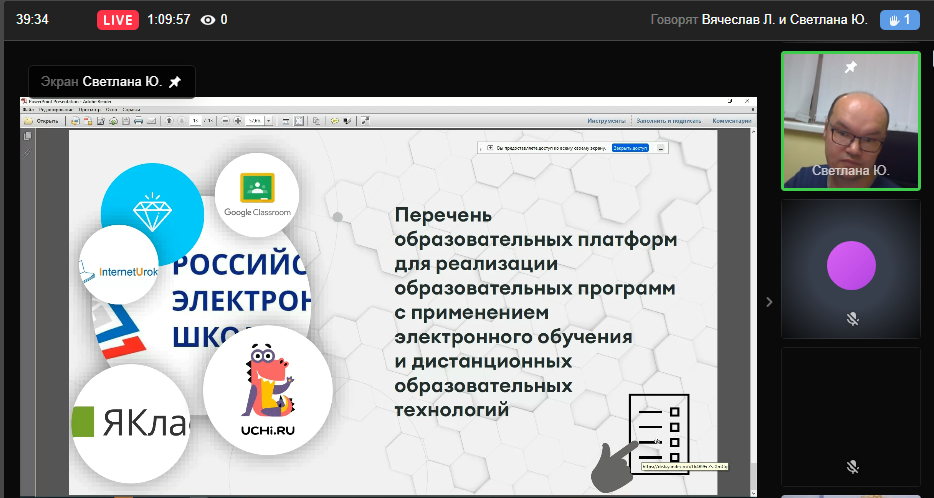Select the purple avatar participant tile
Screen dimensions: 934x498
[x=851, y=269]
